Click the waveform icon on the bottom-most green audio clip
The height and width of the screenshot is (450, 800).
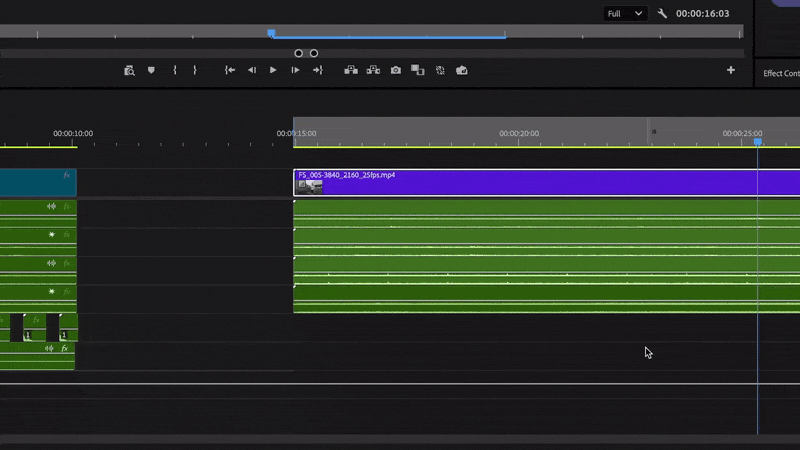tap(49, 348)
